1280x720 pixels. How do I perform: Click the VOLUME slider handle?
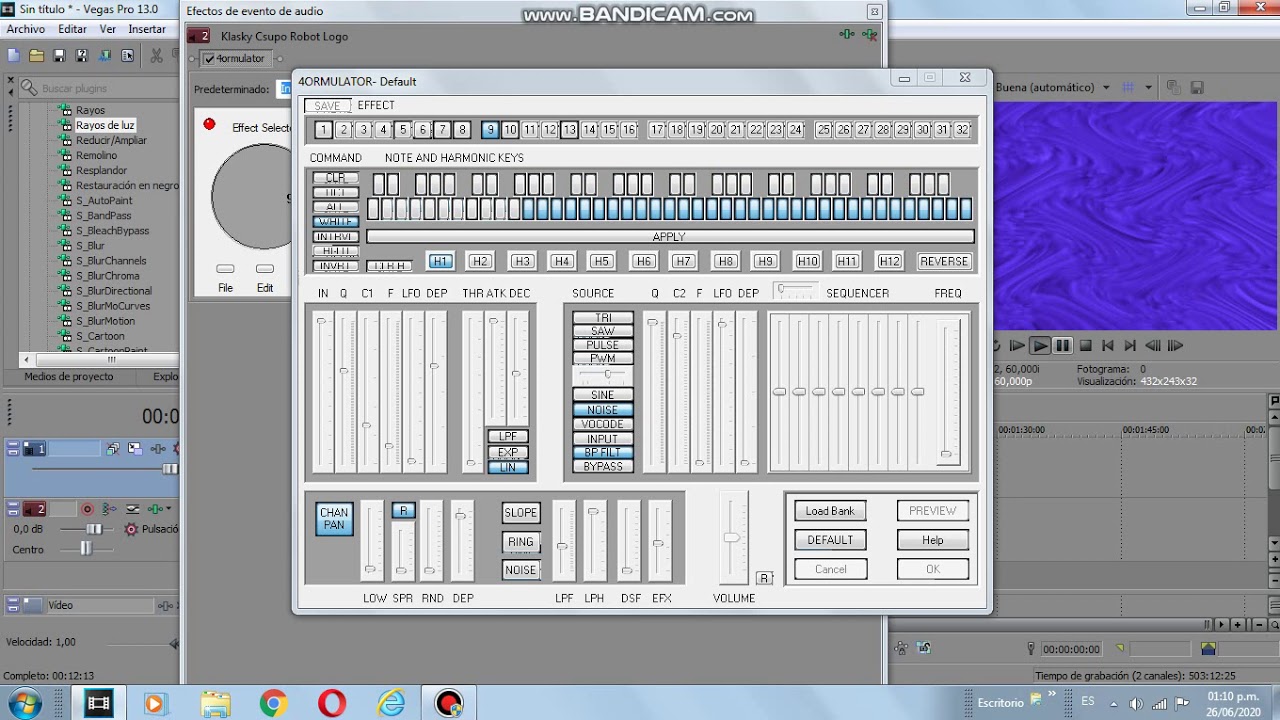(732, 538)
